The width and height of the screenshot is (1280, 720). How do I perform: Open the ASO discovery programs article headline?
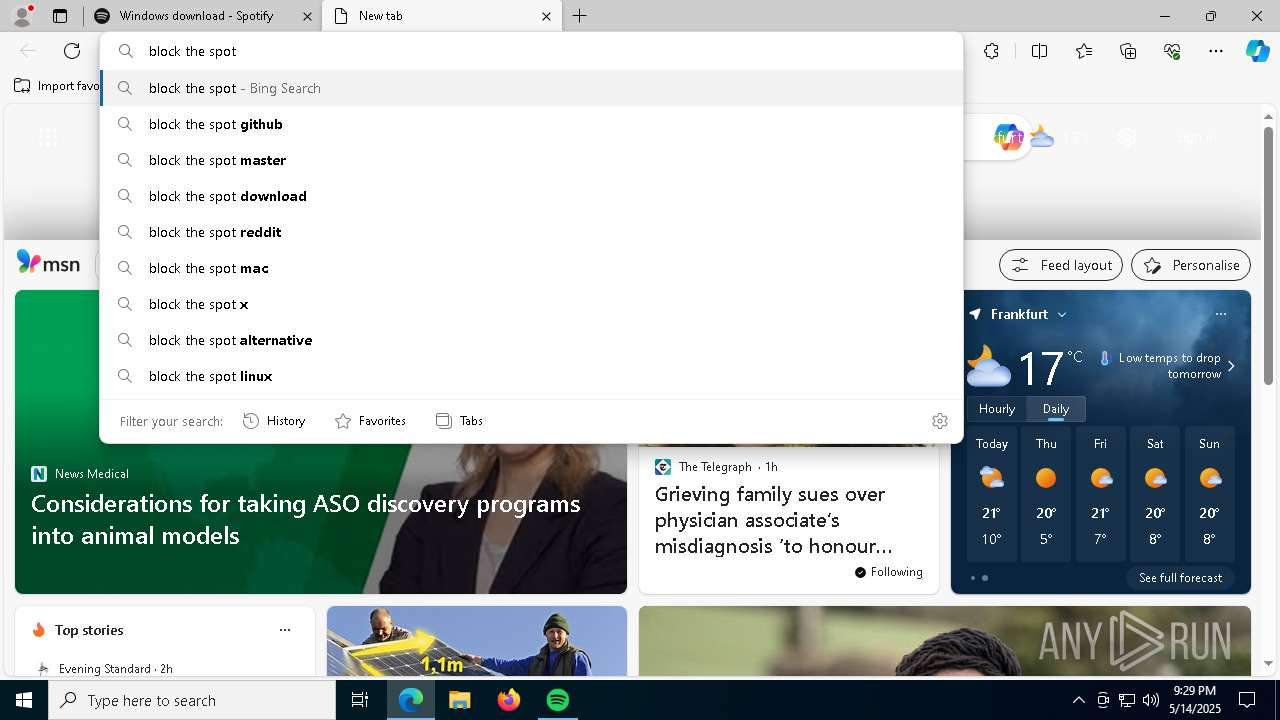pyautogui.click(x=306, y=519)
